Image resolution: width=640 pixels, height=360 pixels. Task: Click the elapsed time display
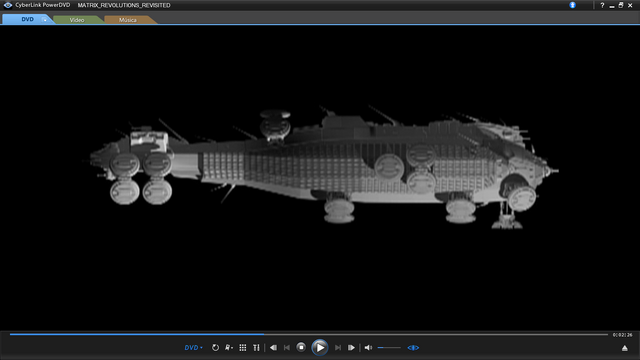point(622,335)
